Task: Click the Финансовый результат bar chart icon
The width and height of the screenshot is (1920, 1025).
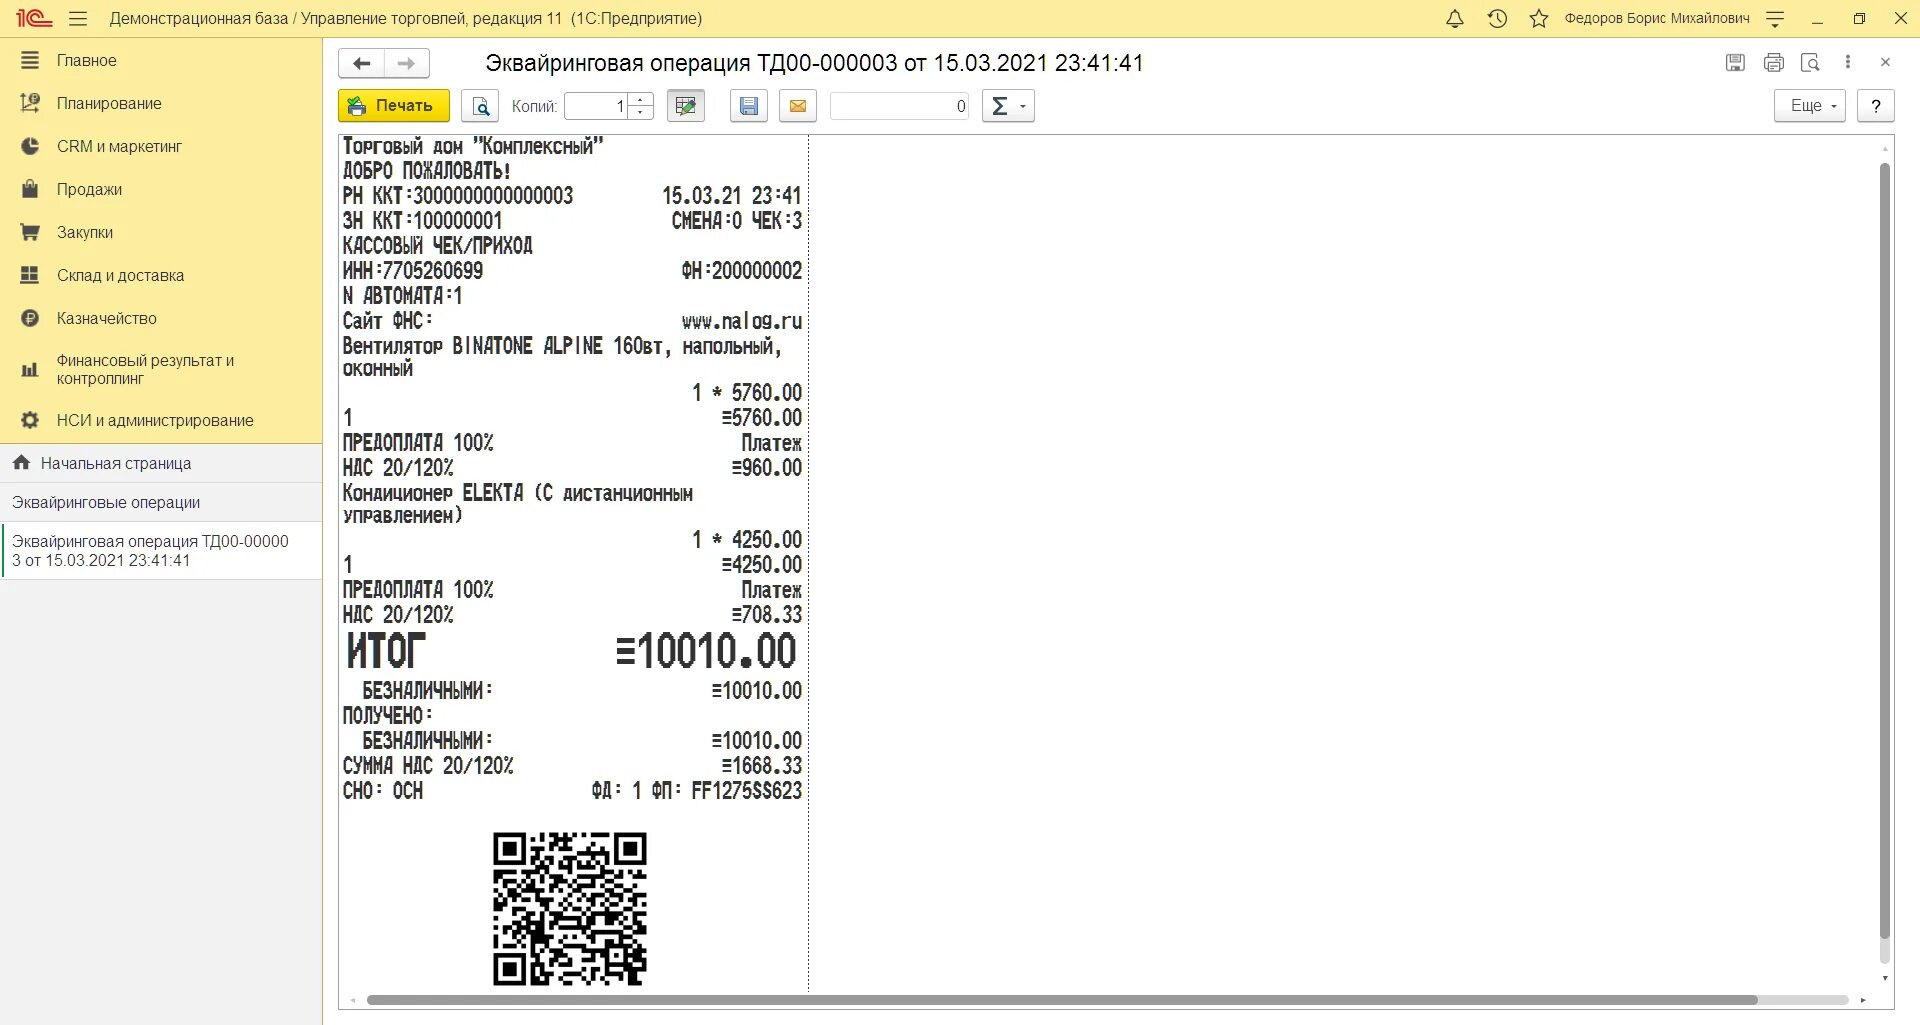Action: tap(30, 370)
